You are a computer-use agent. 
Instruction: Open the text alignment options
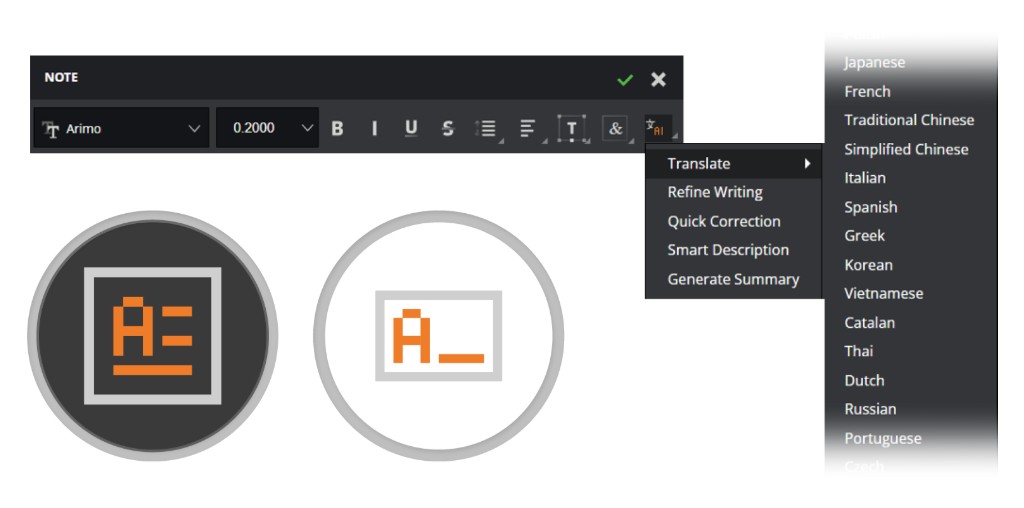tap(528, 128)
